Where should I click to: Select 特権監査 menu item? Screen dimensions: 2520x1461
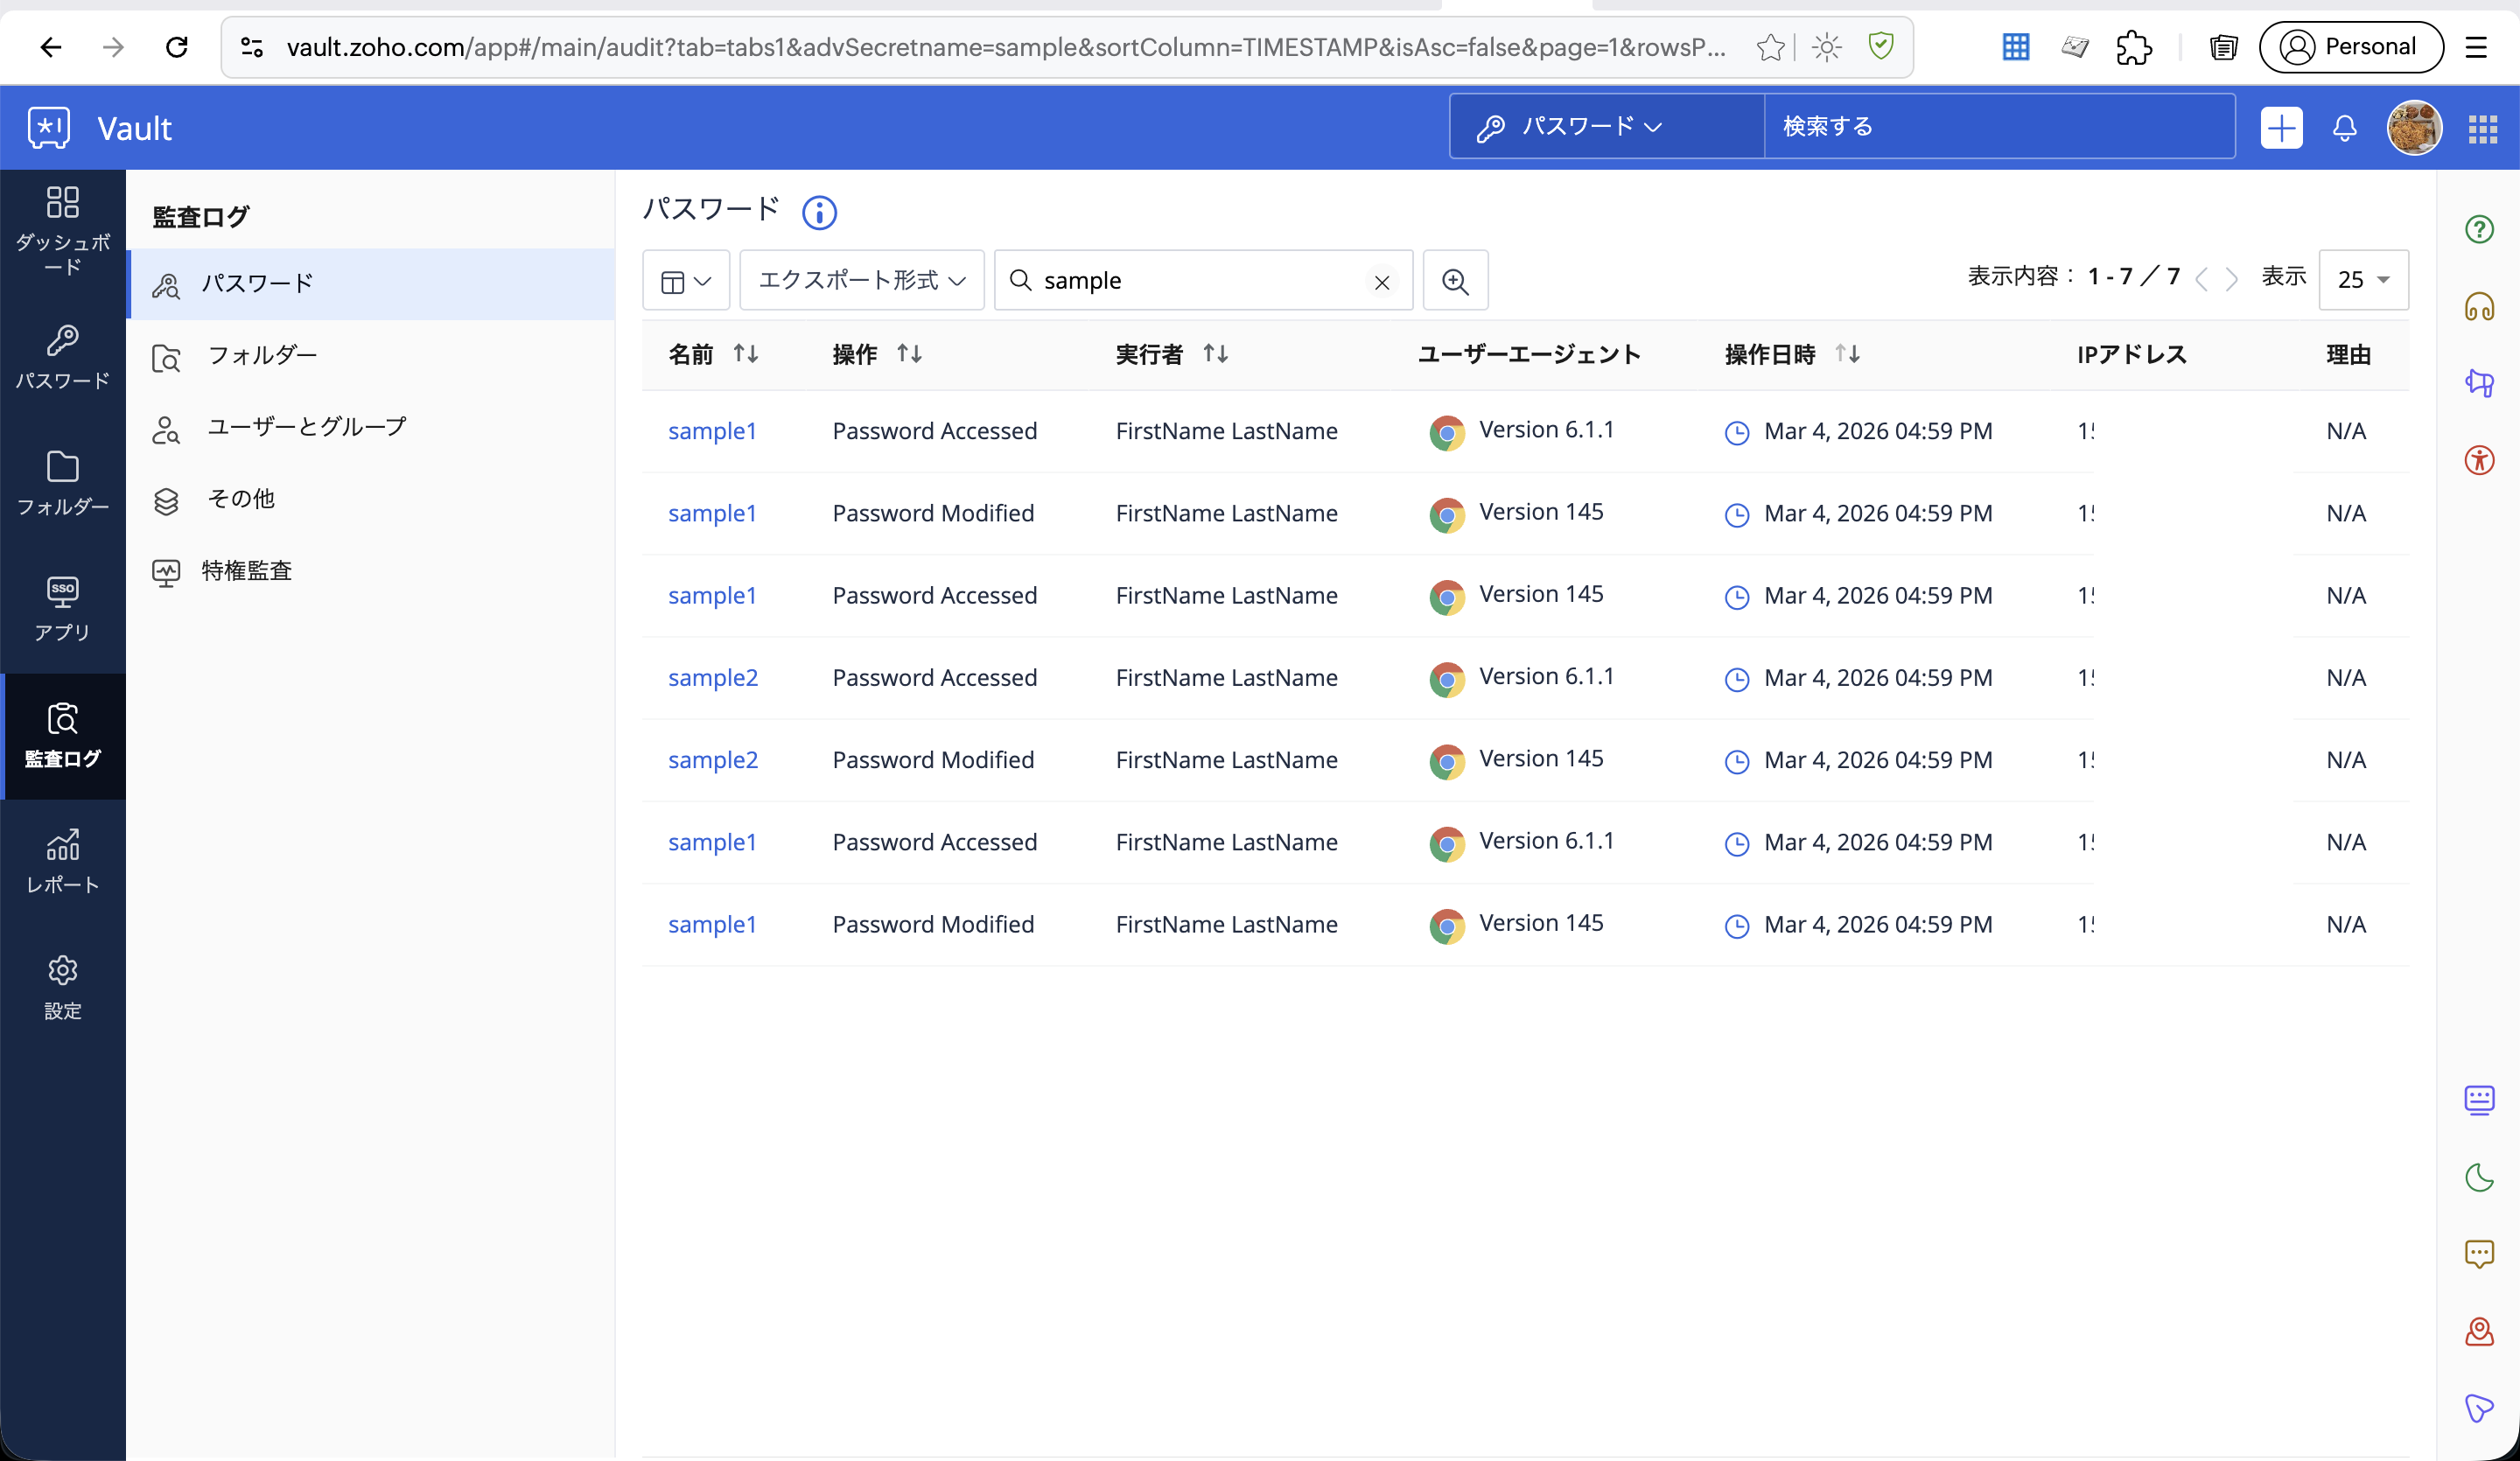coord(246,571)
